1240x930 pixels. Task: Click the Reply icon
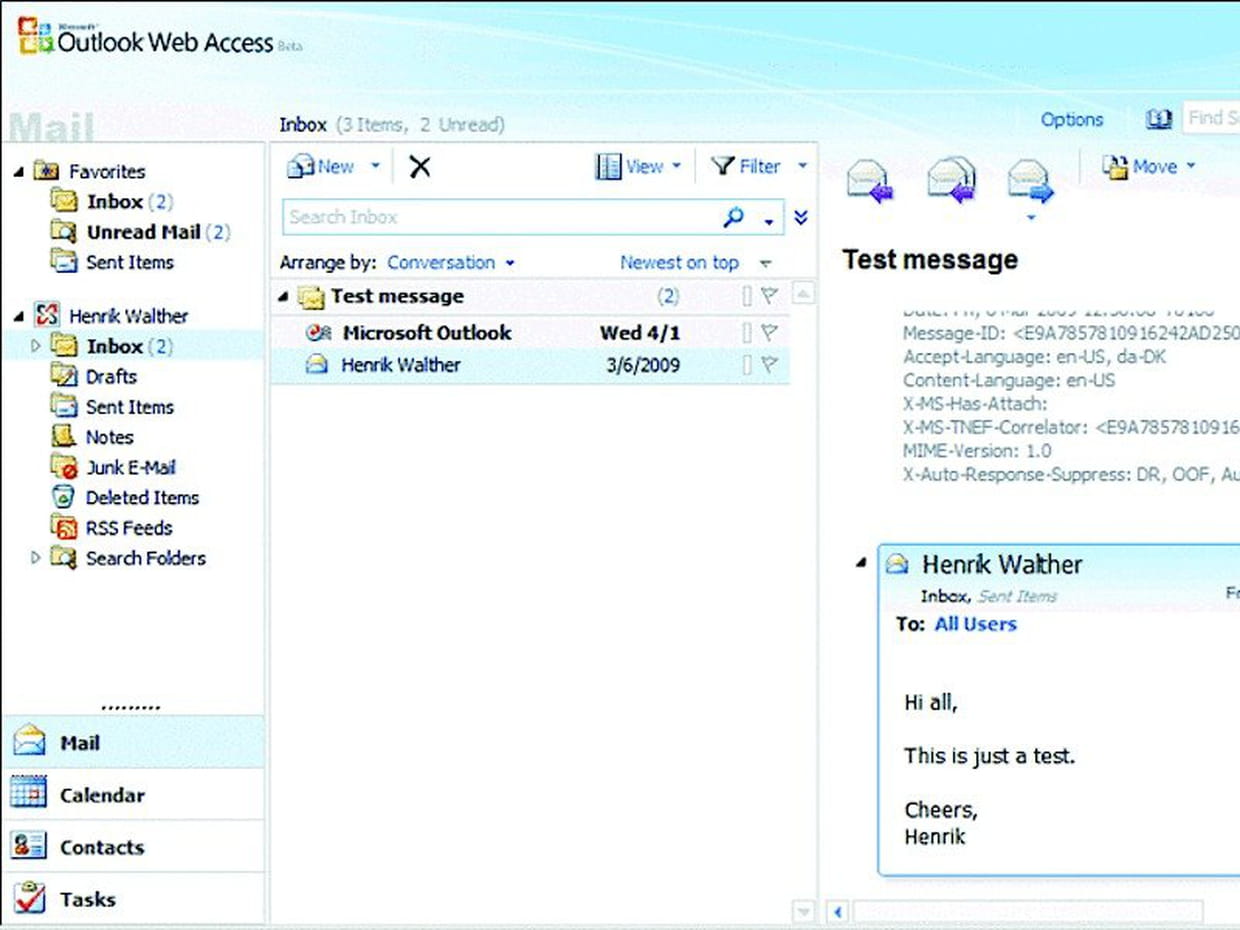pos(869,182)
